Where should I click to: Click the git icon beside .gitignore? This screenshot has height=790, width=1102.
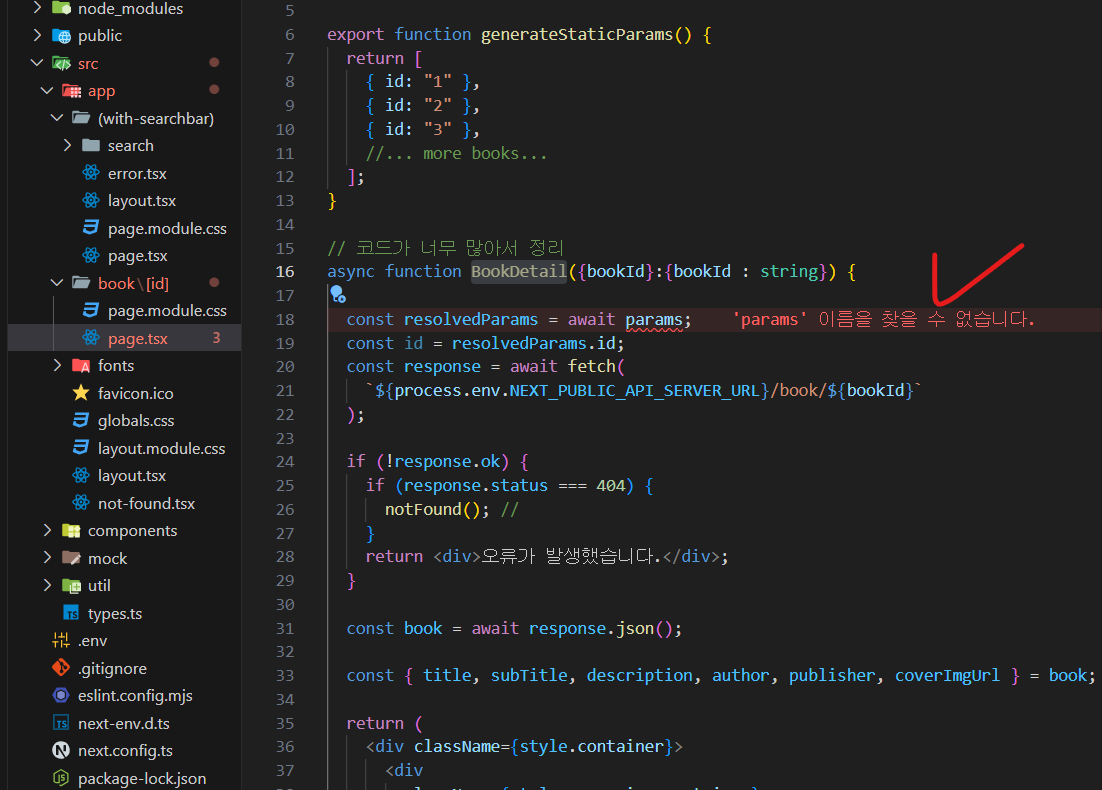(61, 668)
